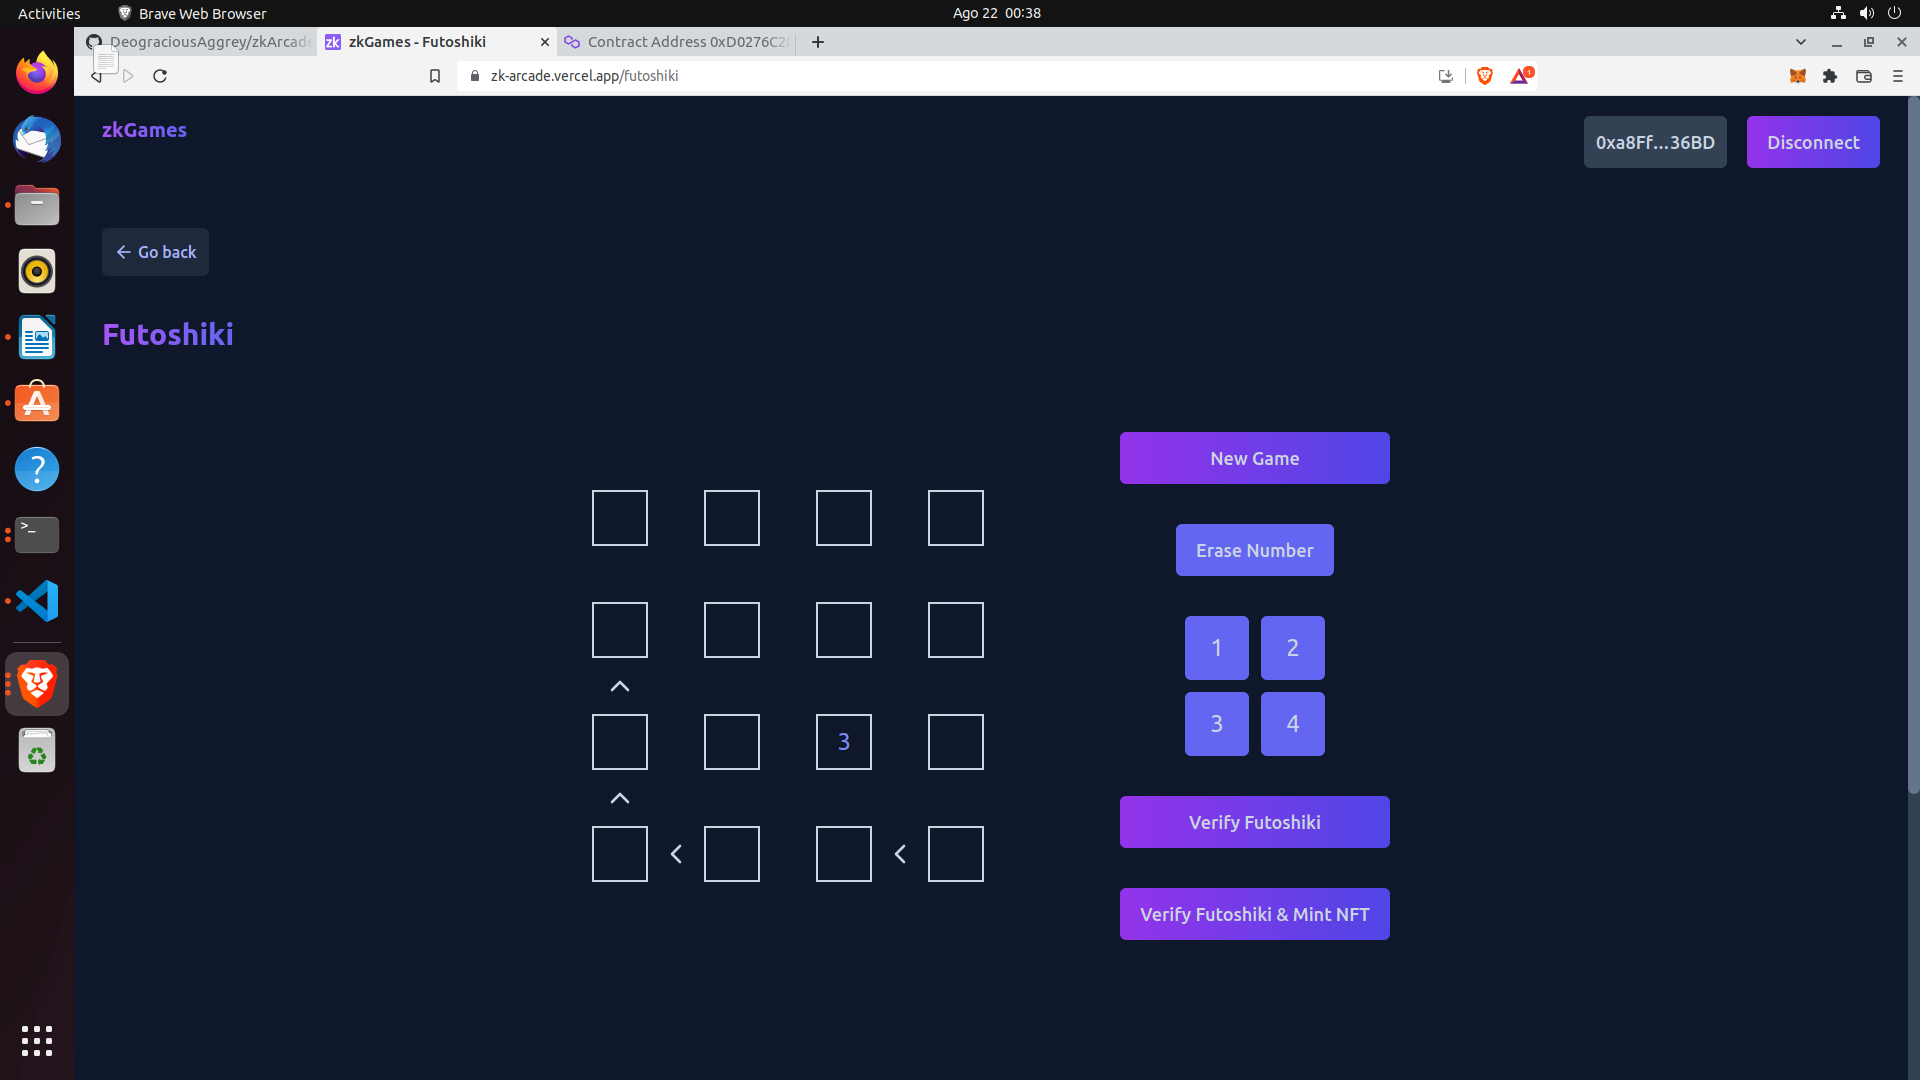Open the browser hamburger menu
The height and width of the screenshot is (1080, 1920).
click(x=1898, y=76)
